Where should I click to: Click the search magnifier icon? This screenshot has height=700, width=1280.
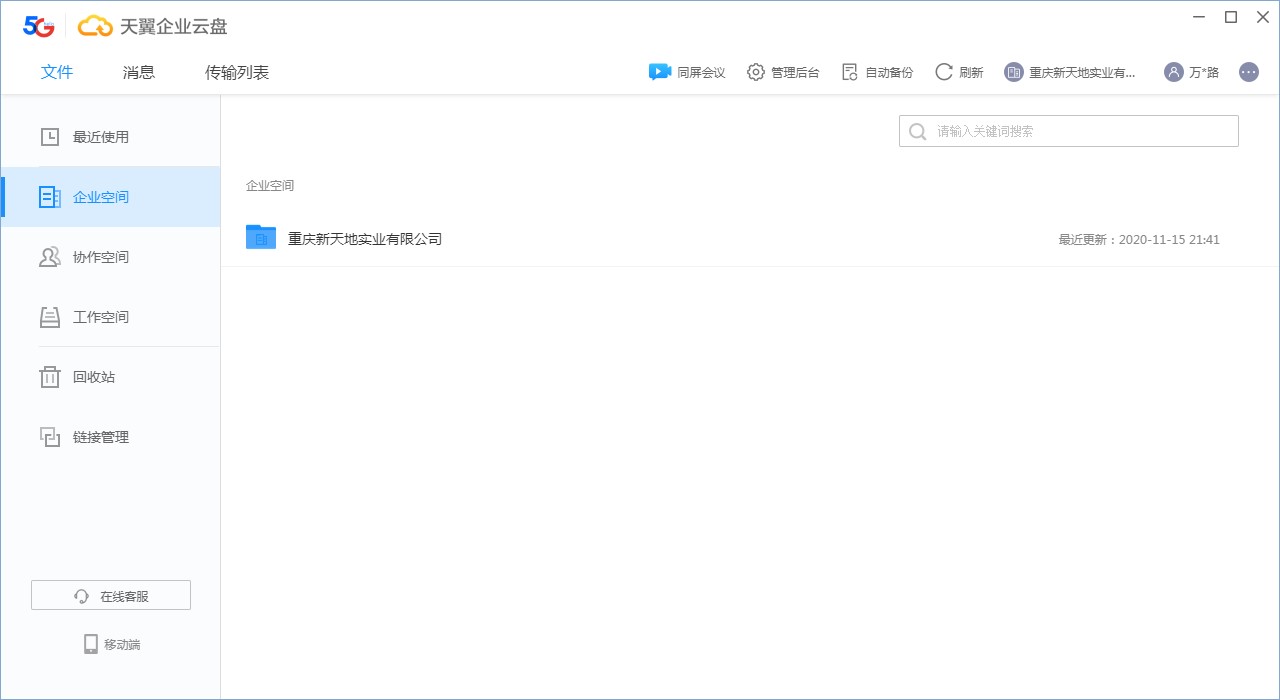click(917, 131)
